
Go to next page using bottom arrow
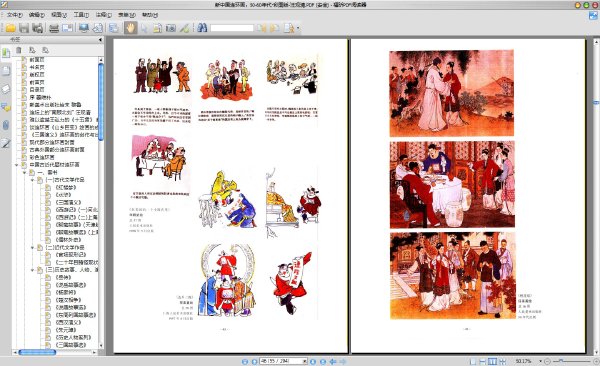tap(313, 361)
